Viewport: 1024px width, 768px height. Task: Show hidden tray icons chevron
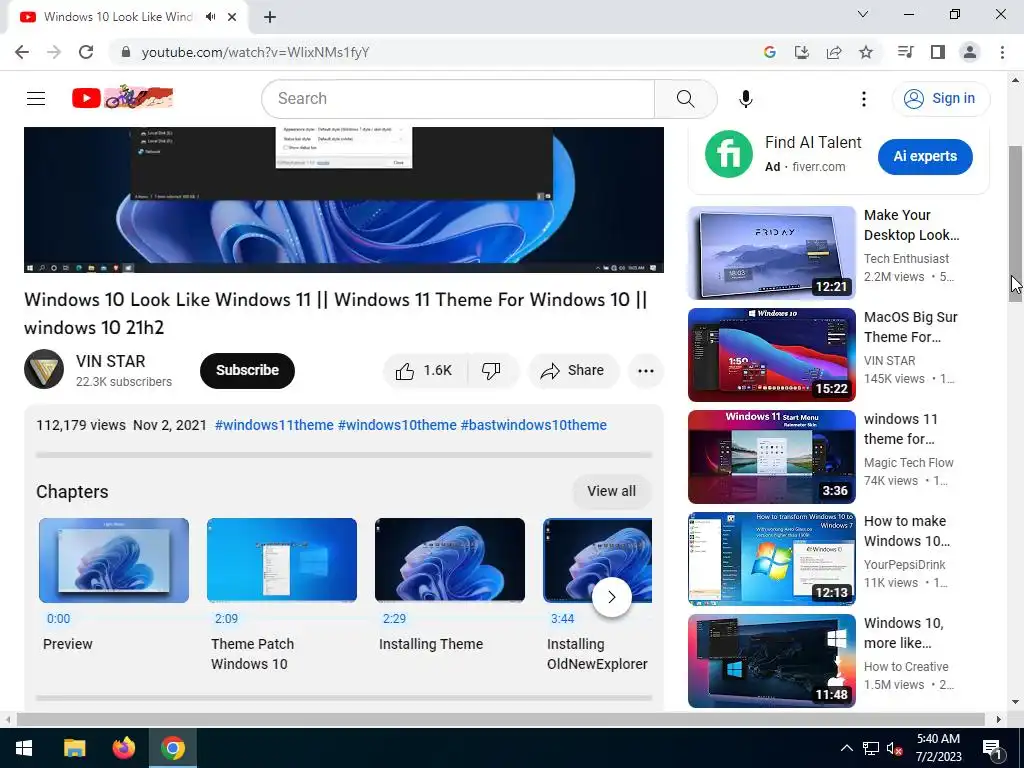click(x=846, y=748)
